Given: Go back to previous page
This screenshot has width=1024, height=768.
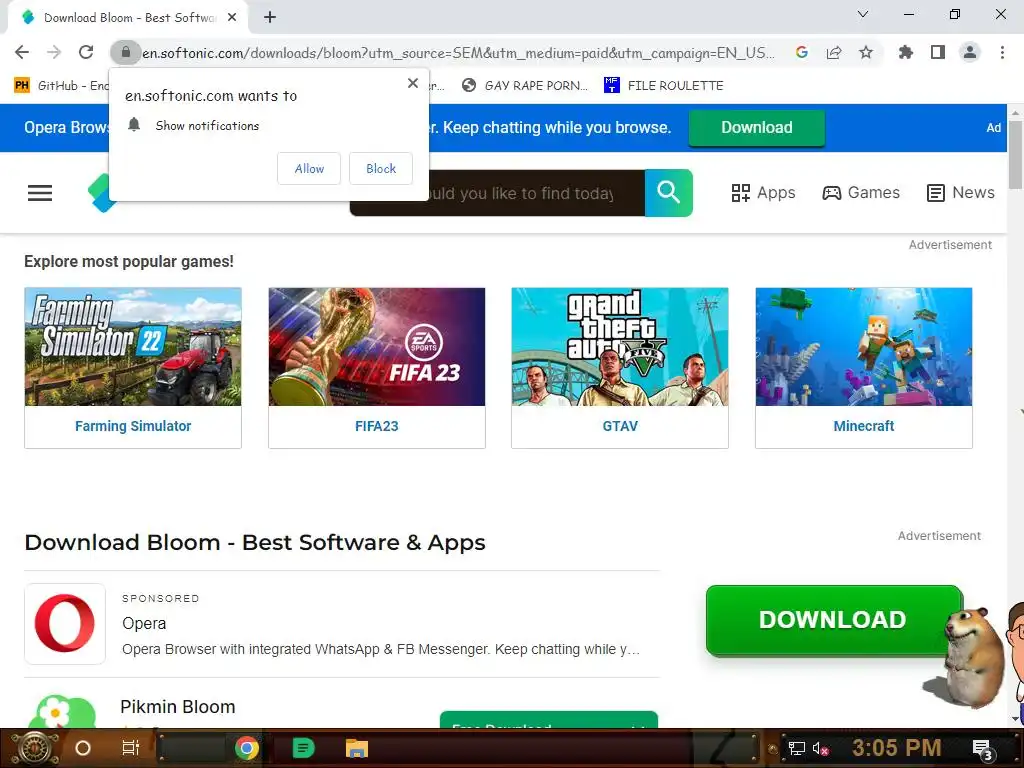Looking at the screenshot, I should click(x=22, y=52).
